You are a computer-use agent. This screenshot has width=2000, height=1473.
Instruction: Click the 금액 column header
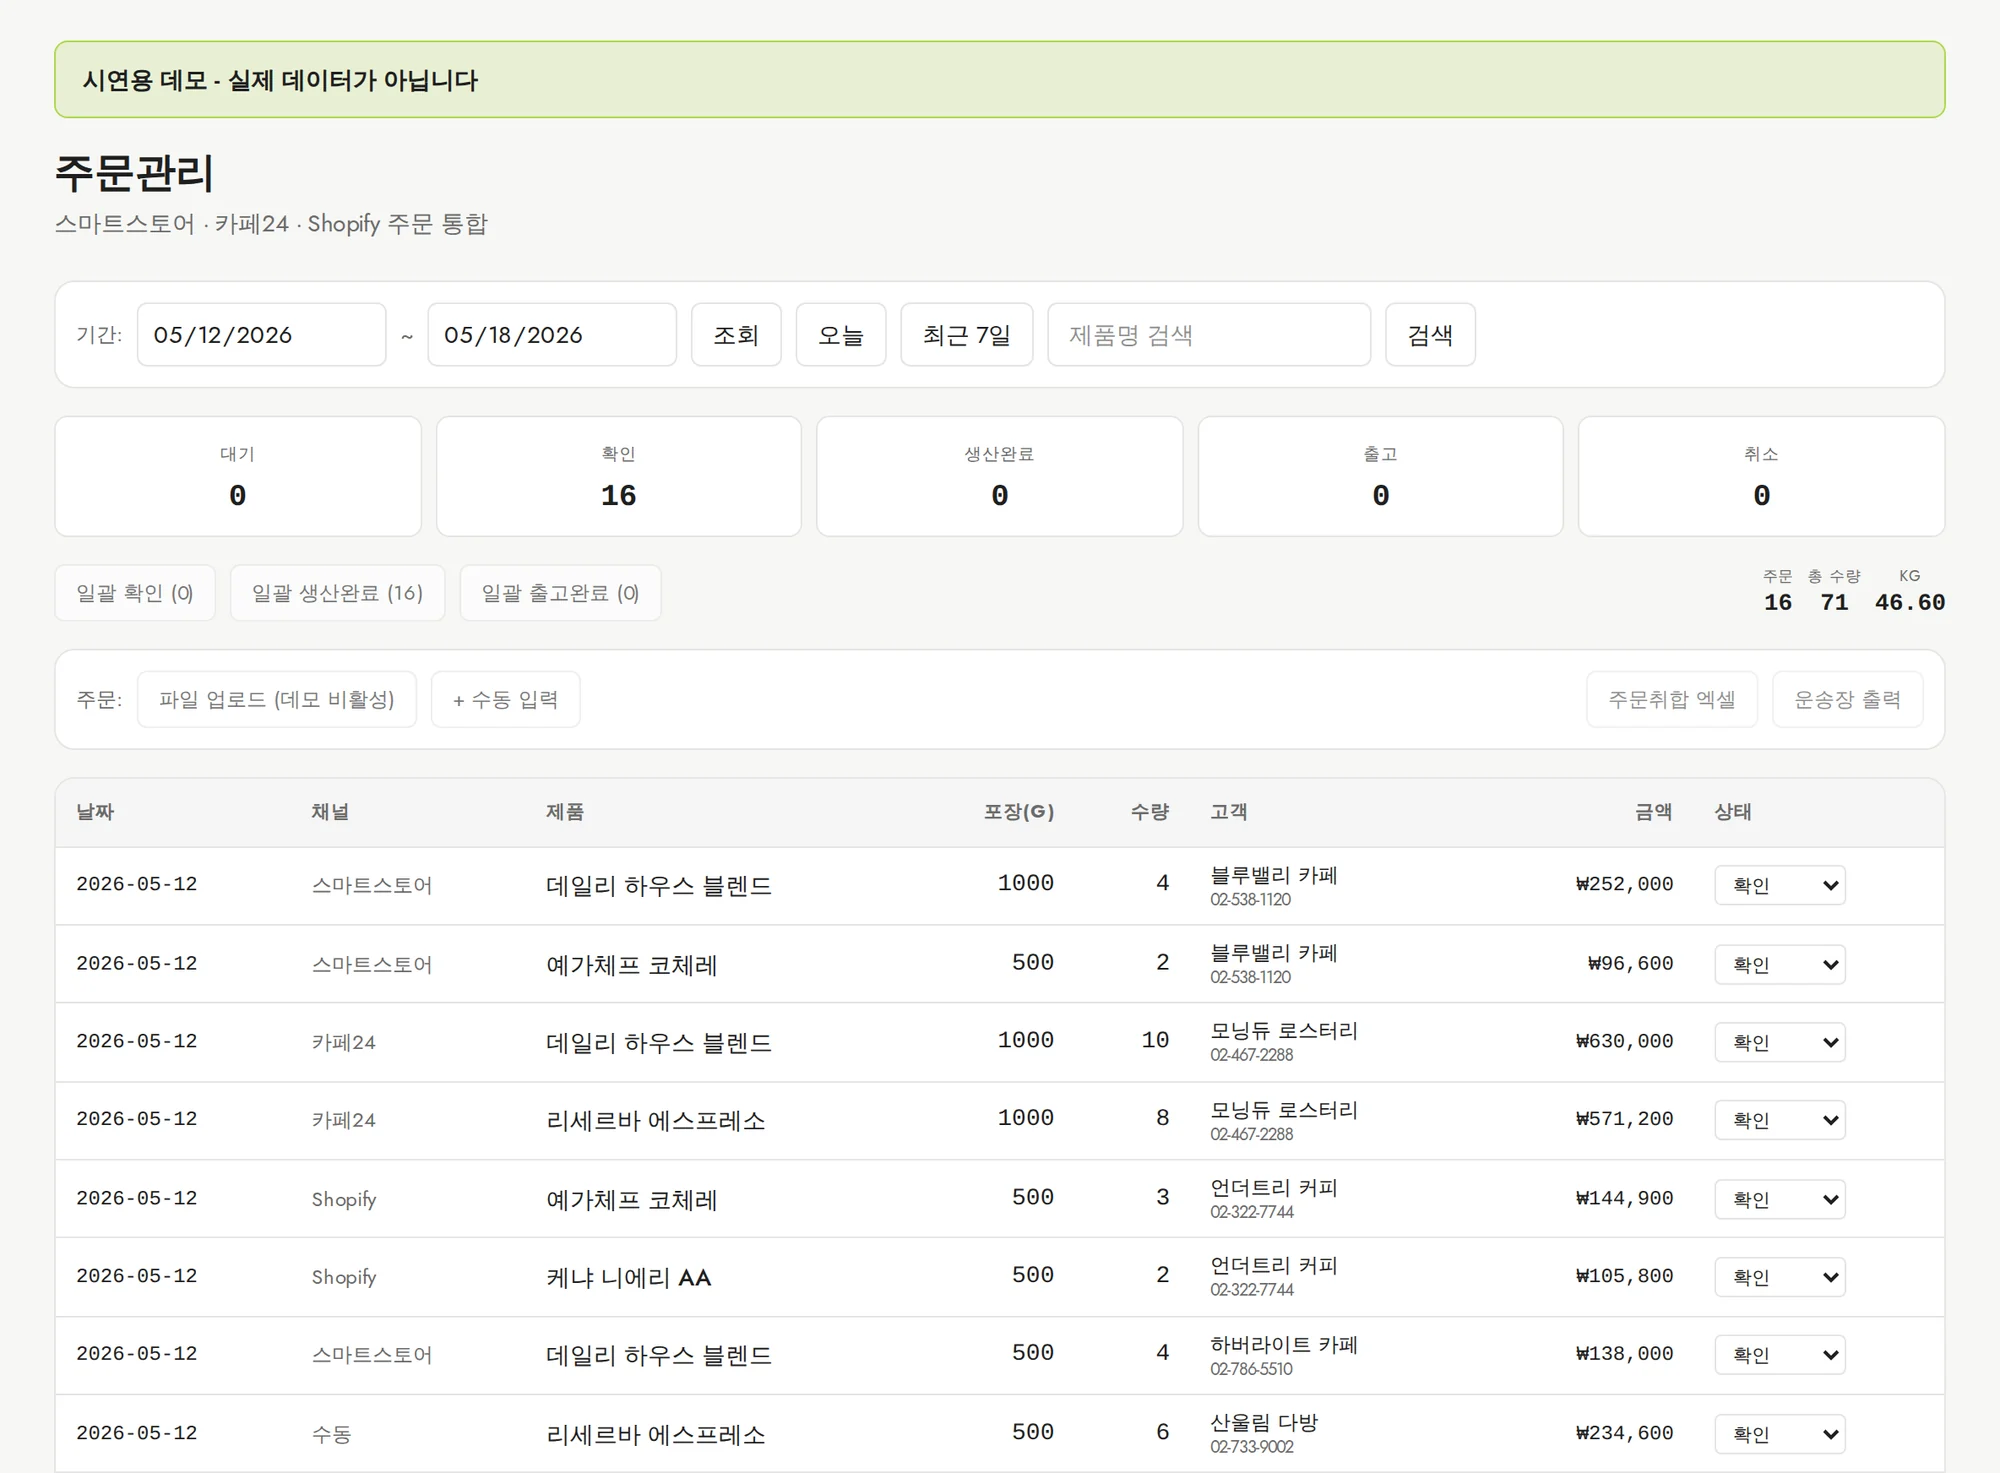pos(1654,812)
